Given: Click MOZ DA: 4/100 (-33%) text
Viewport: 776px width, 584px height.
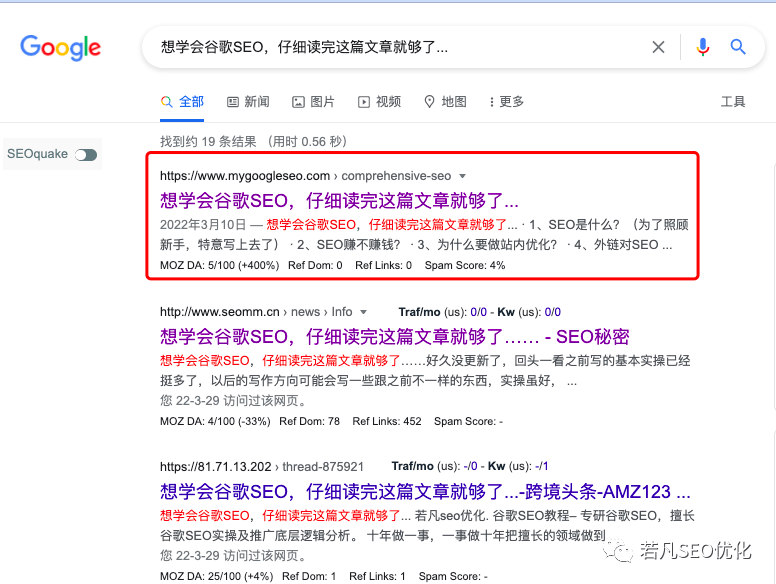Looking at the screenshot, I should (x=215, y=422).
